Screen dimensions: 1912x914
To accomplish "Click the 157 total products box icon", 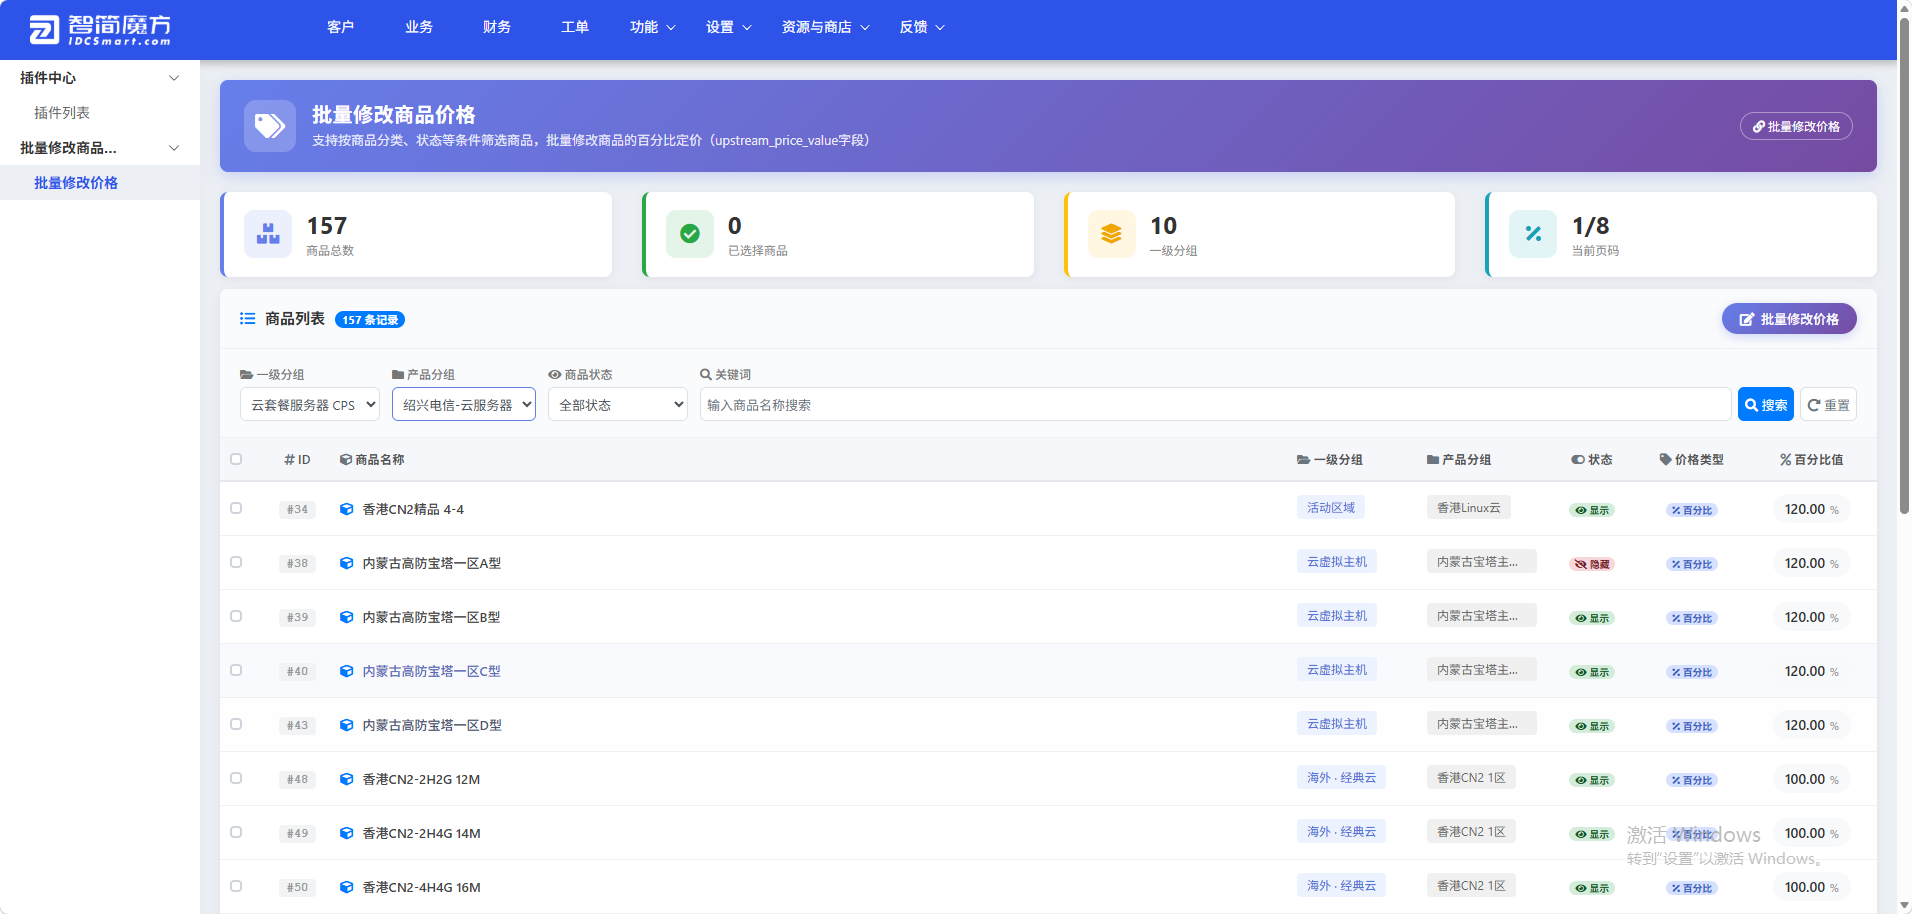I will click(268, 234).
